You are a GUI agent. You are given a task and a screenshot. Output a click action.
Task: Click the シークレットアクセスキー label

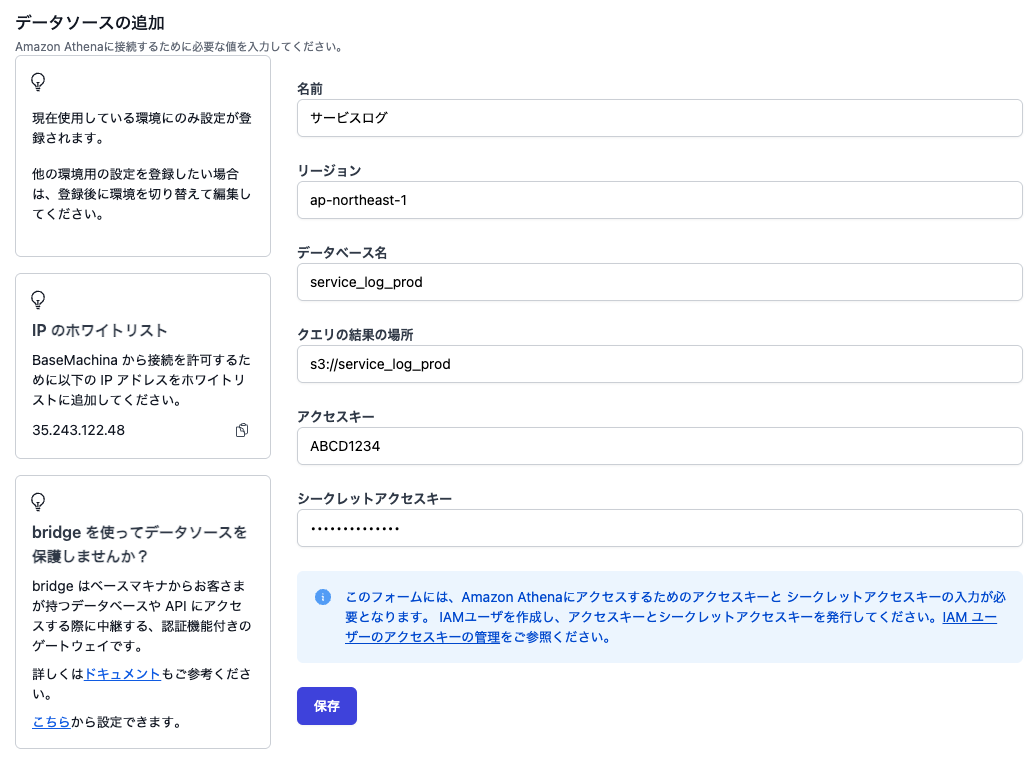[374, 498]
